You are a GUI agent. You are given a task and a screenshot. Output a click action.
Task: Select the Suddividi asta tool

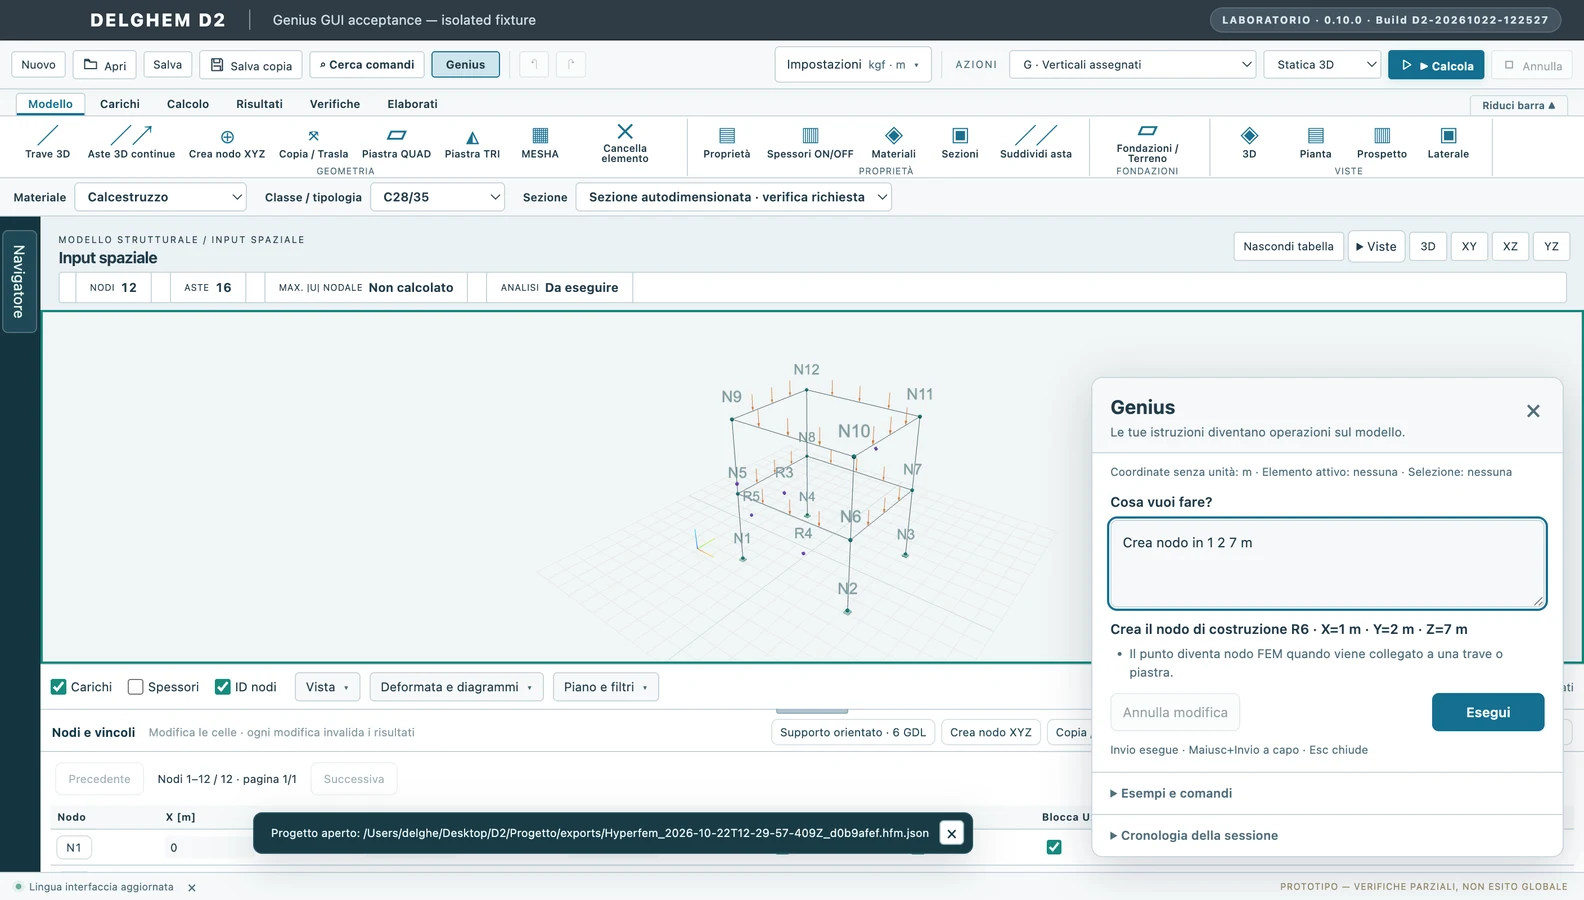tap(1036, 142)
